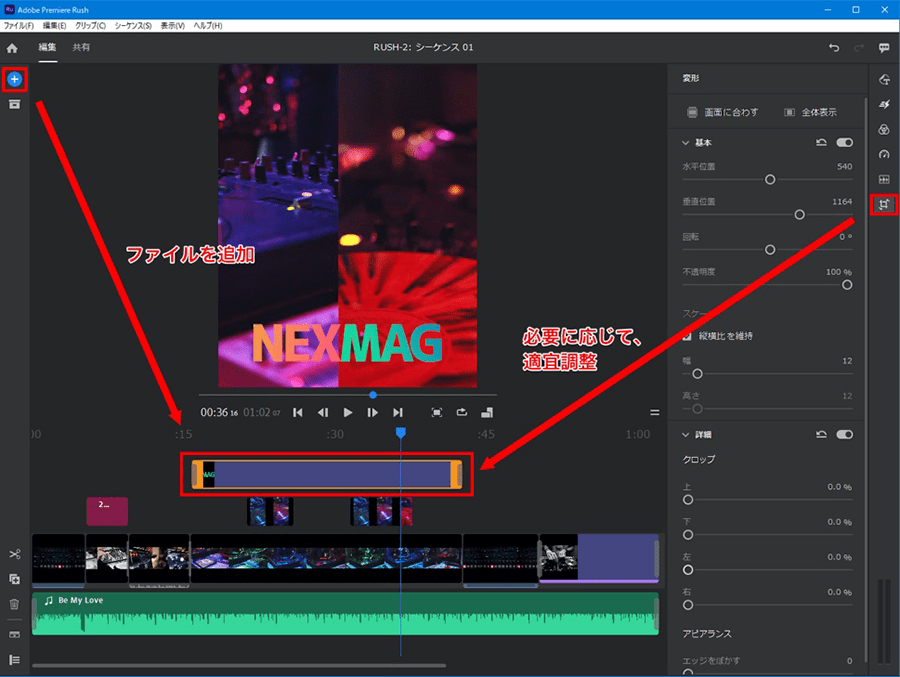
Task: Adjust the crop 右 slider handle
Action: 688,605
